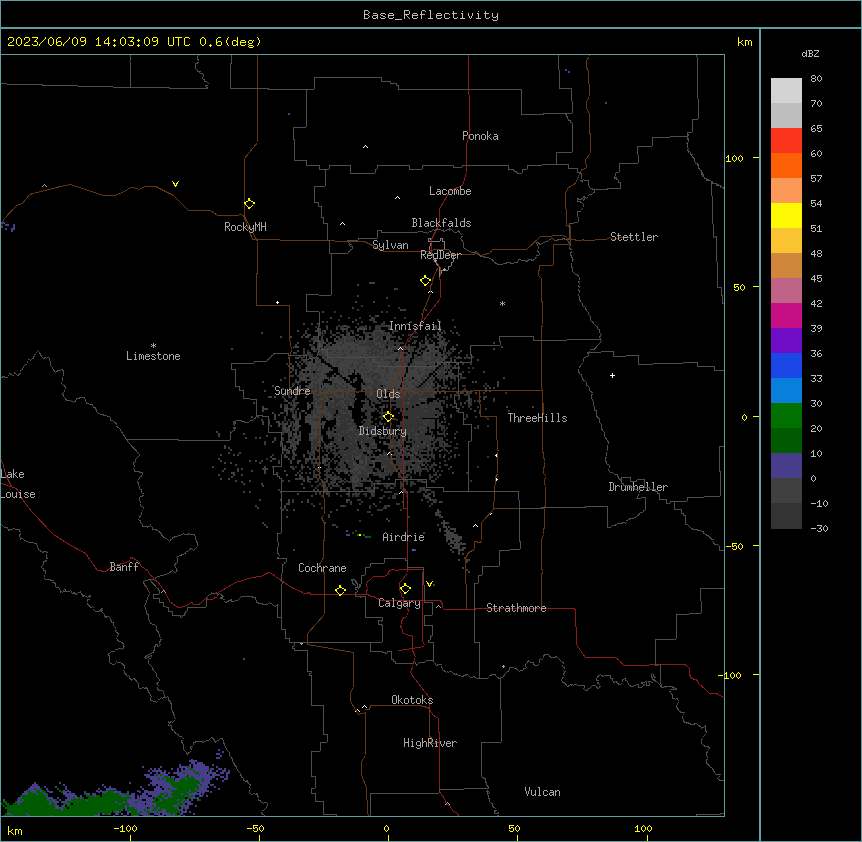Click the white plus marker north of Drumheller
The height and width of the screenshot is (842, 862).
[x=612, y=375]
